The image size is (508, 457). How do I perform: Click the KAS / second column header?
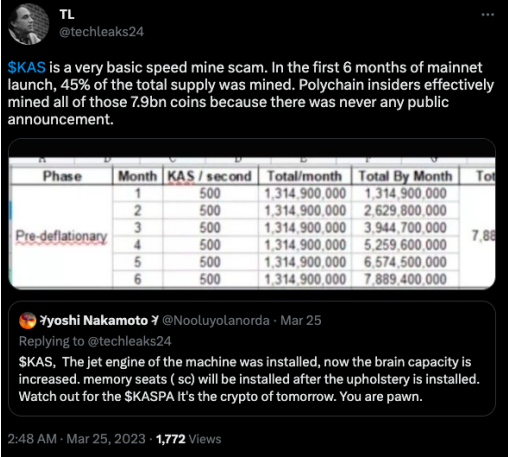click(x=210, y=176)
